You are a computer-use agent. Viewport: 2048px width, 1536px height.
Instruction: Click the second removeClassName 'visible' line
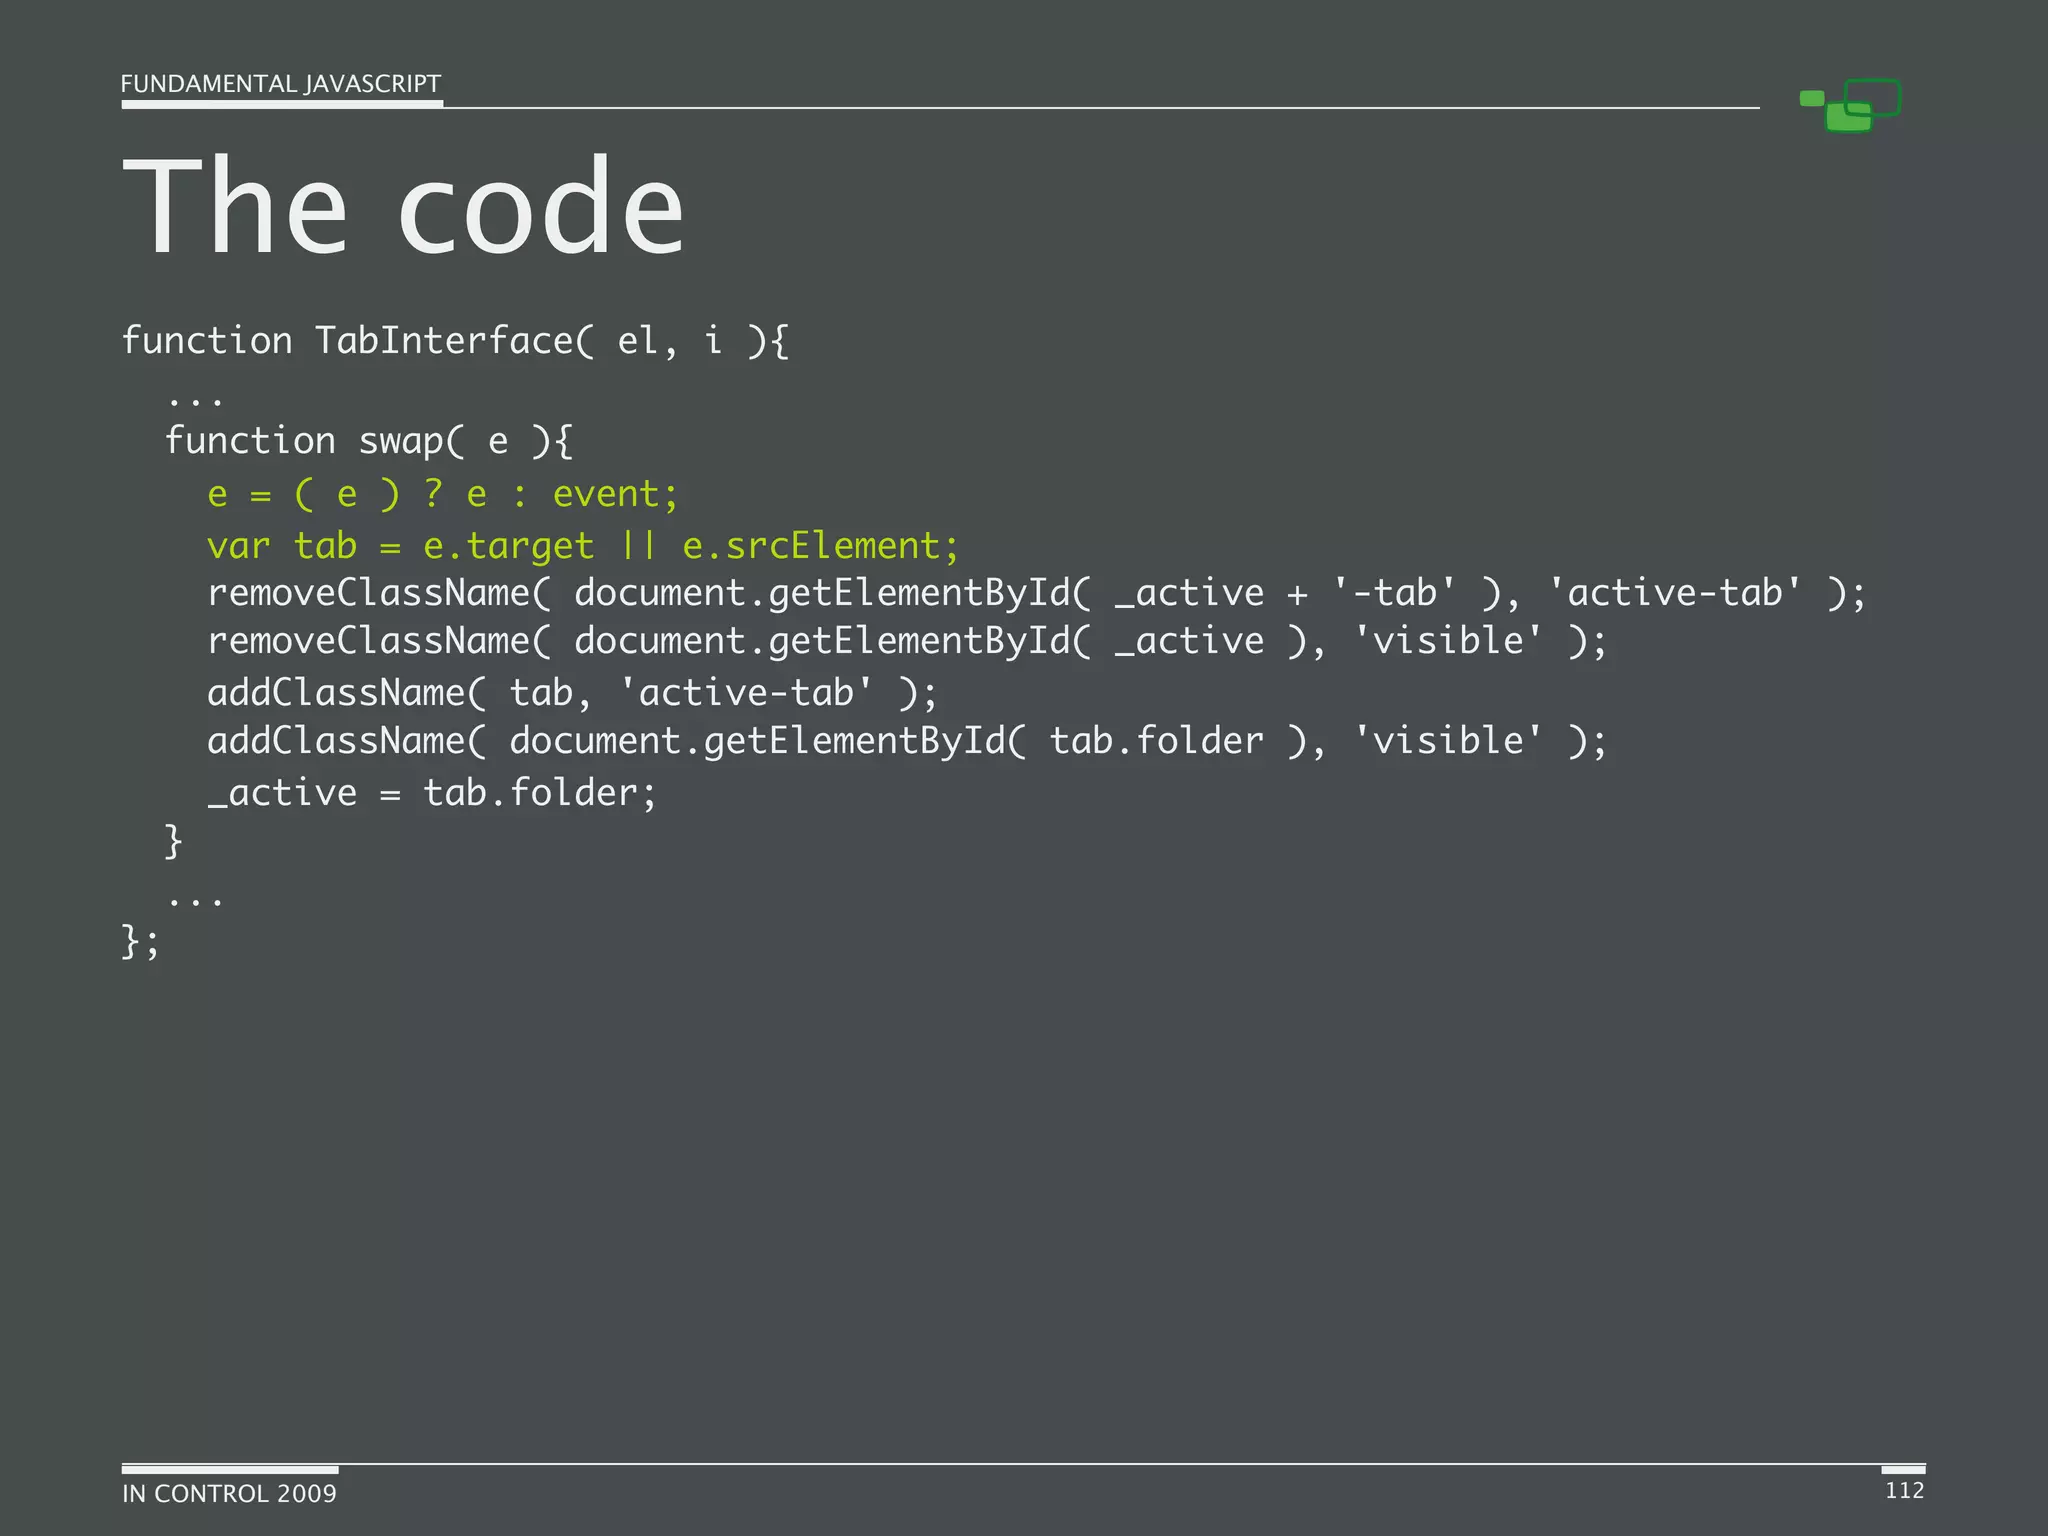(906, 641)
